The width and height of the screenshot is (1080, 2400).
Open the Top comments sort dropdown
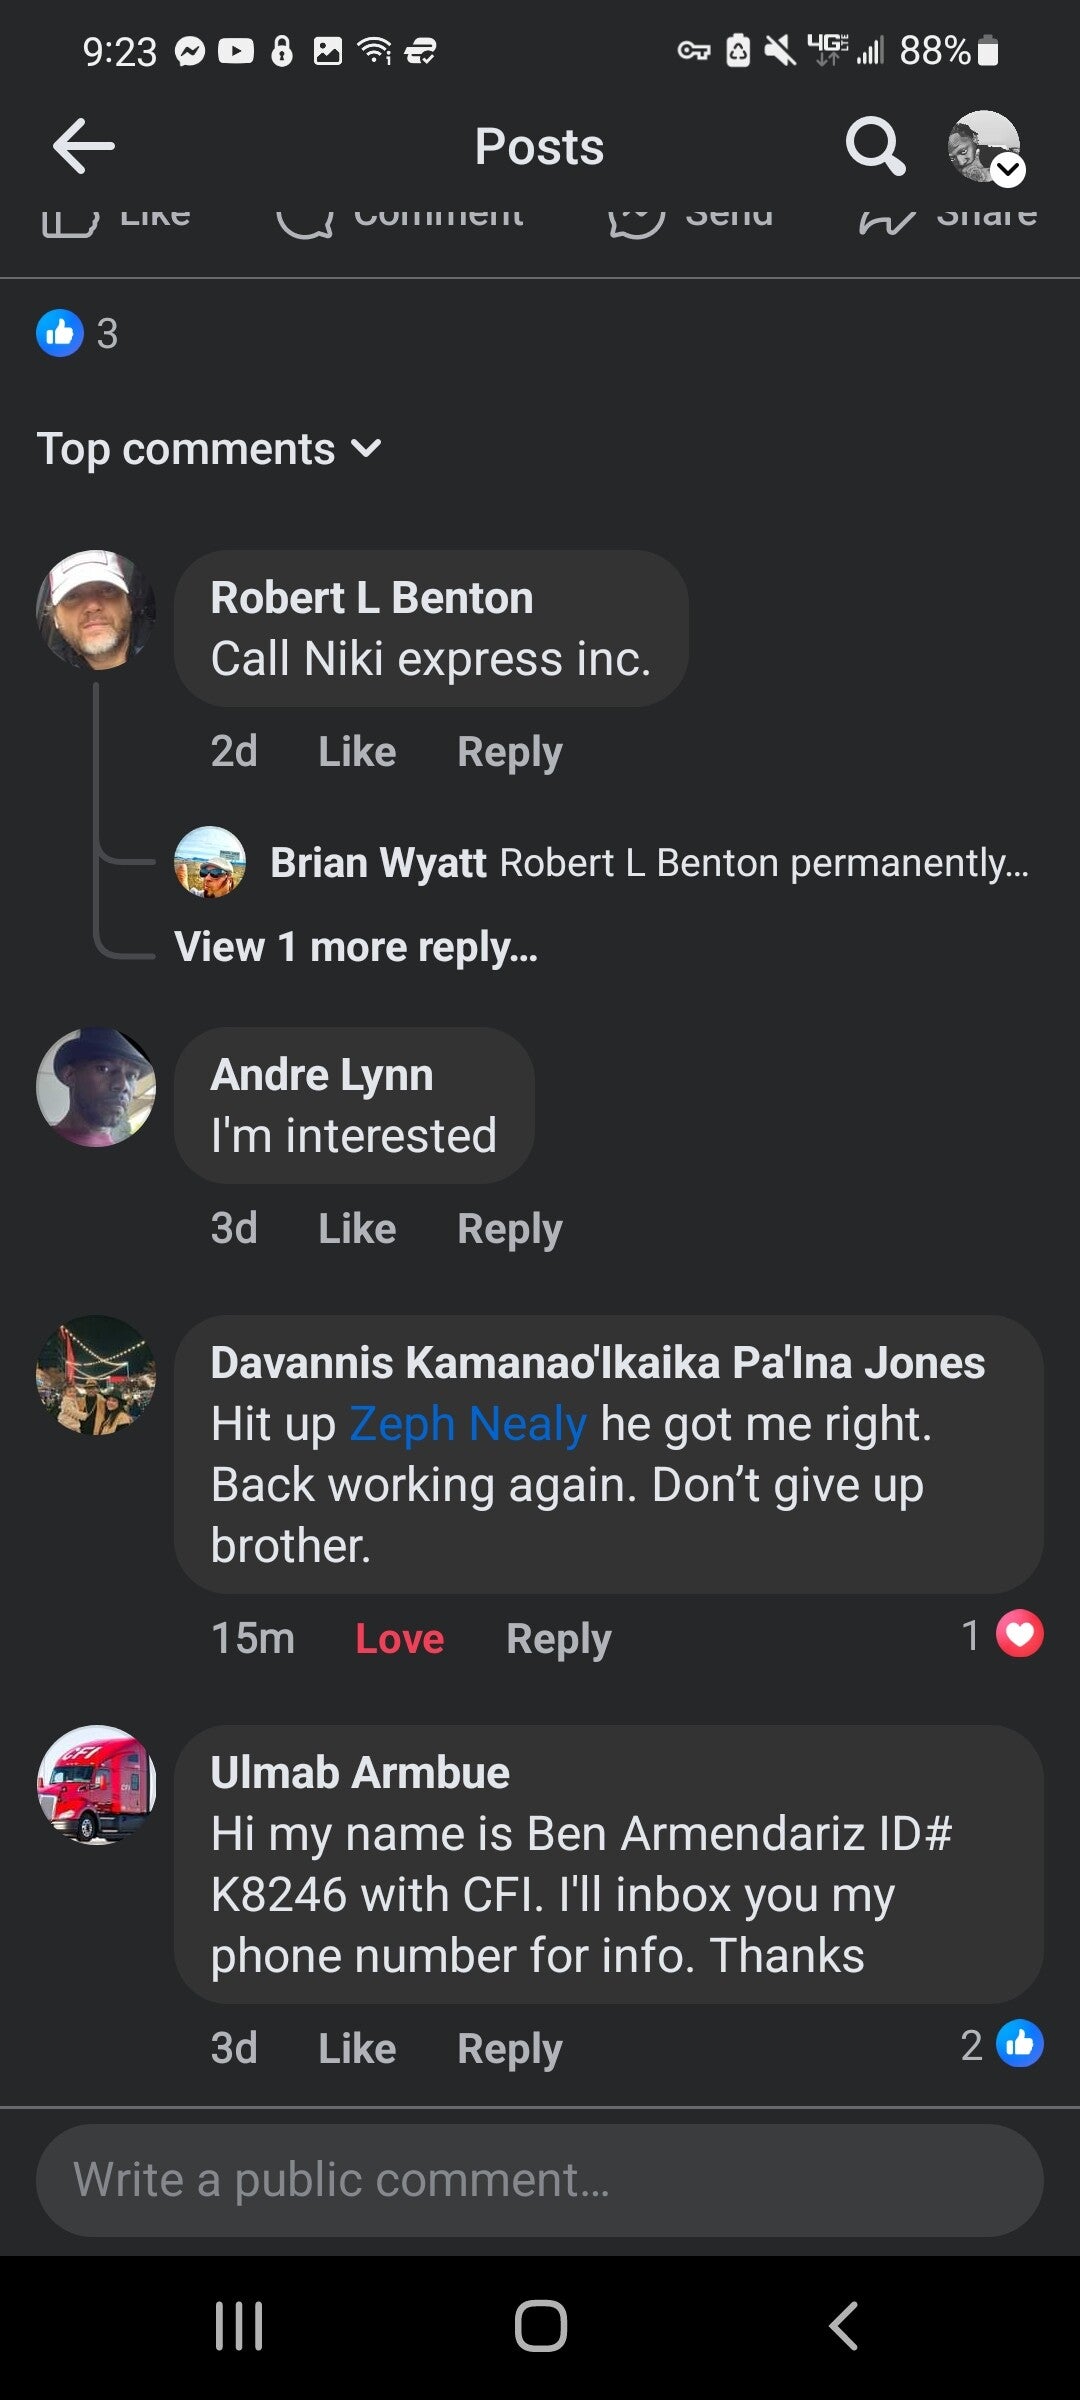(209, 449)
